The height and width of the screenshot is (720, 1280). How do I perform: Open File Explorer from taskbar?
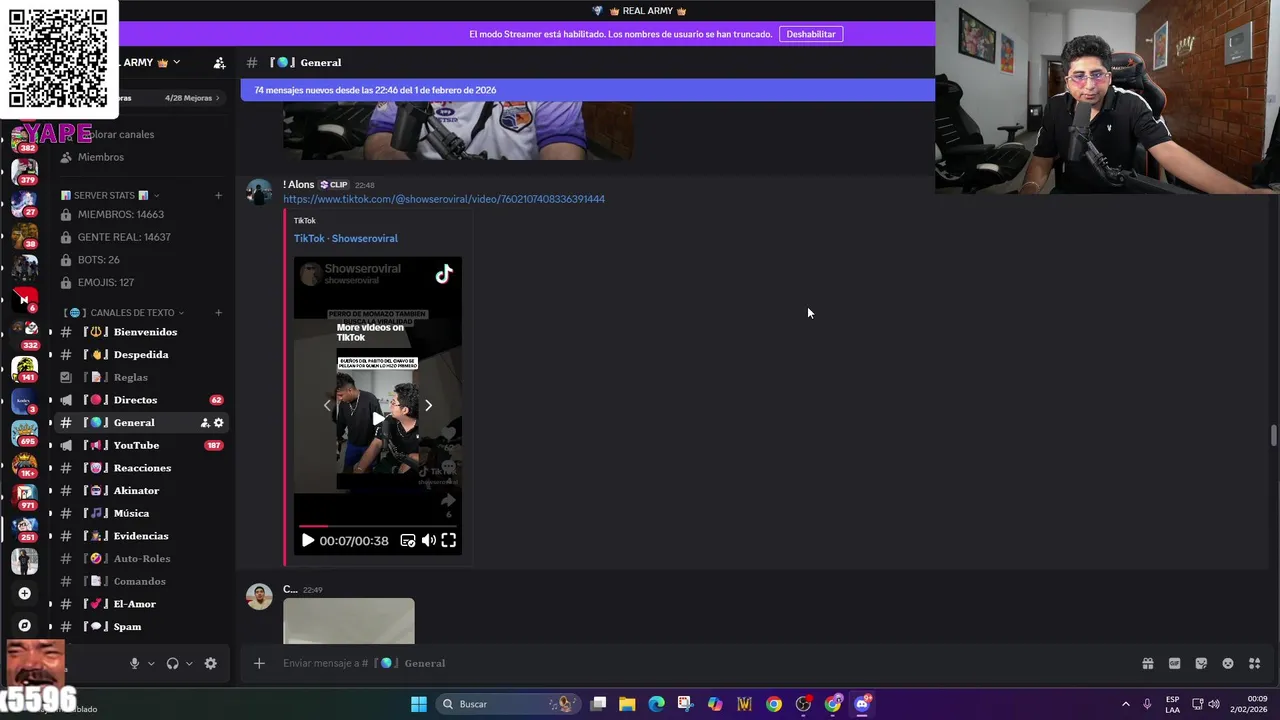[x=627, y=704]
